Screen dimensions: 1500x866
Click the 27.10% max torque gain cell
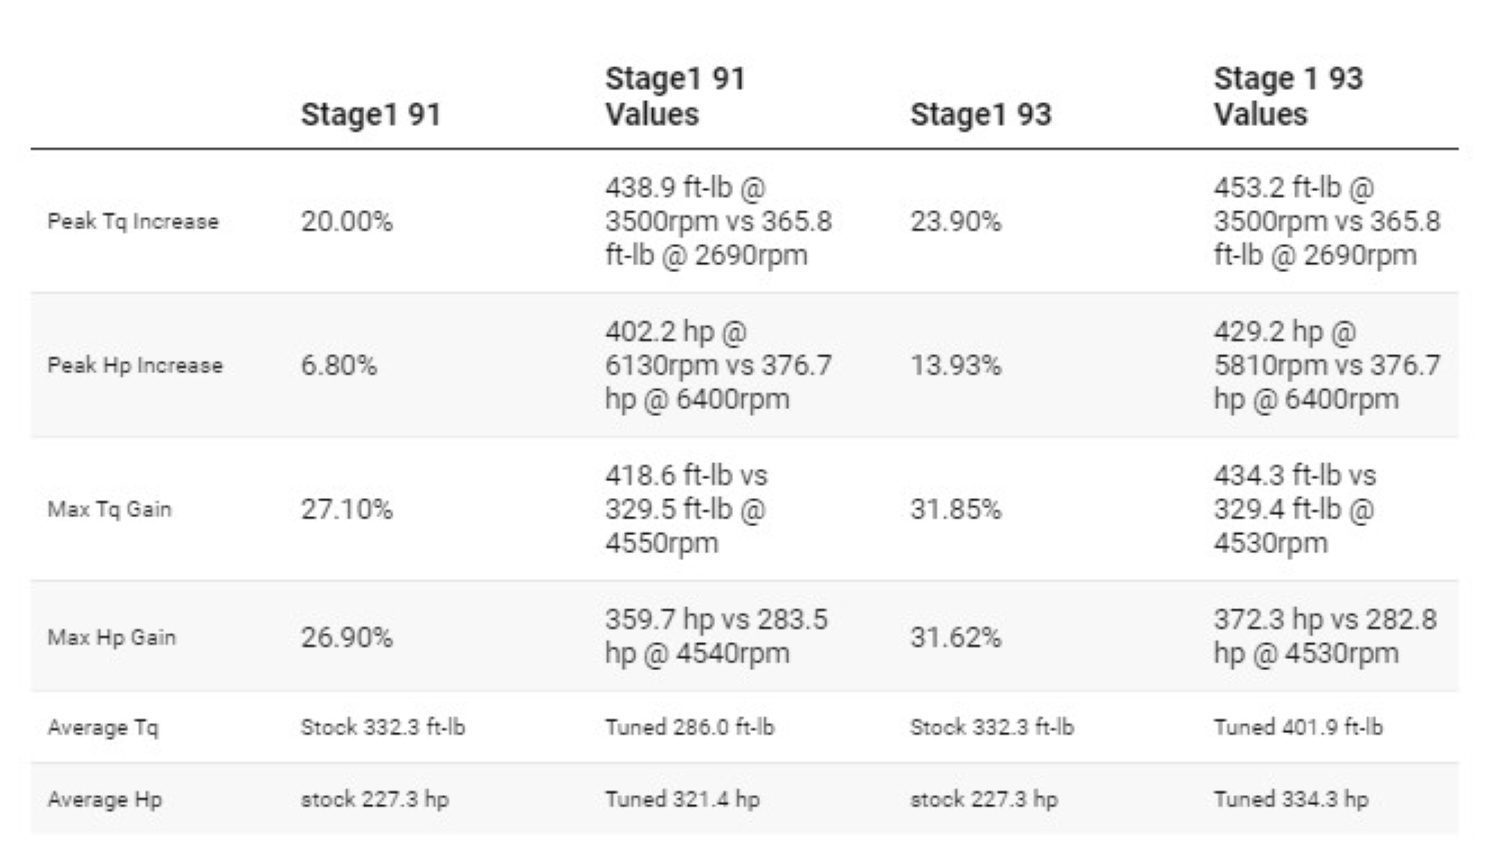pos(346,509)
